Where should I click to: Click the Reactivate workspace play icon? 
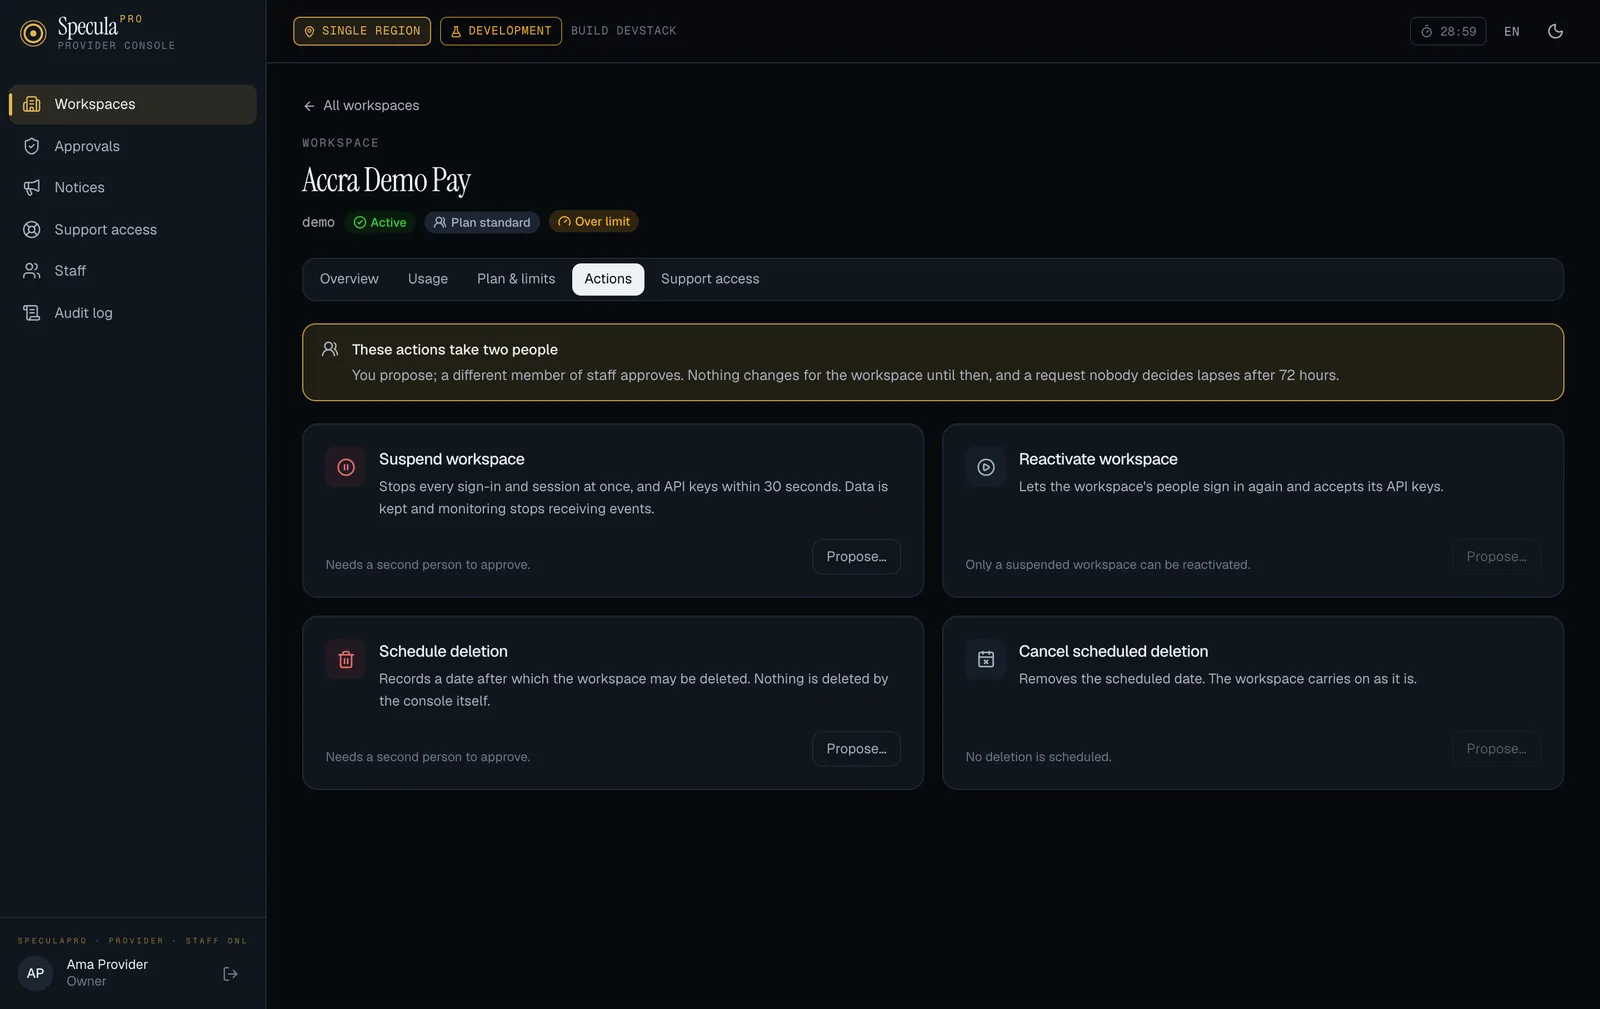pyautogui.click(x=986, y=467)
